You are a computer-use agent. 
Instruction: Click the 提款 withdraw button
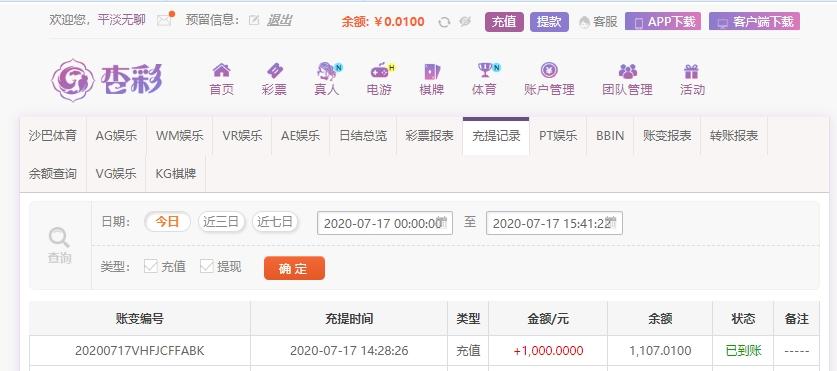549,22
